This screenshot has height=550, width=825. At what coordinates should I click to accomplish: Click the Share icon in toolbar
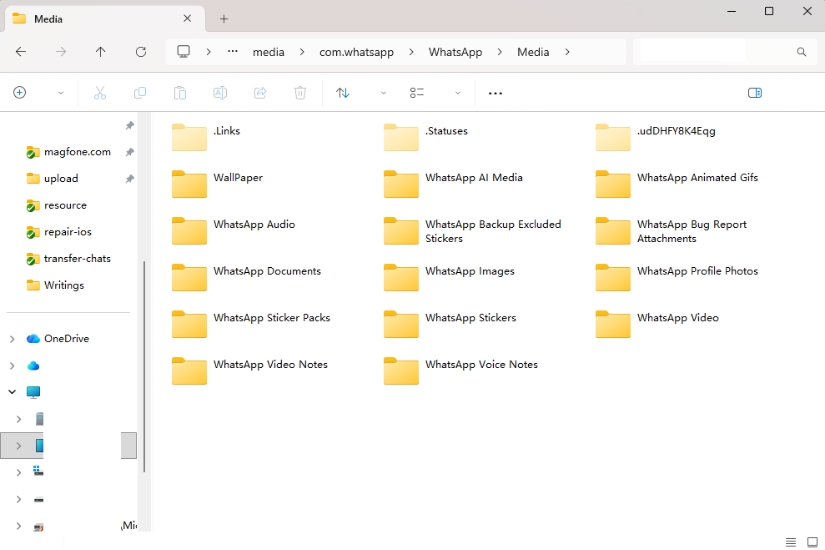coord(260,93)
